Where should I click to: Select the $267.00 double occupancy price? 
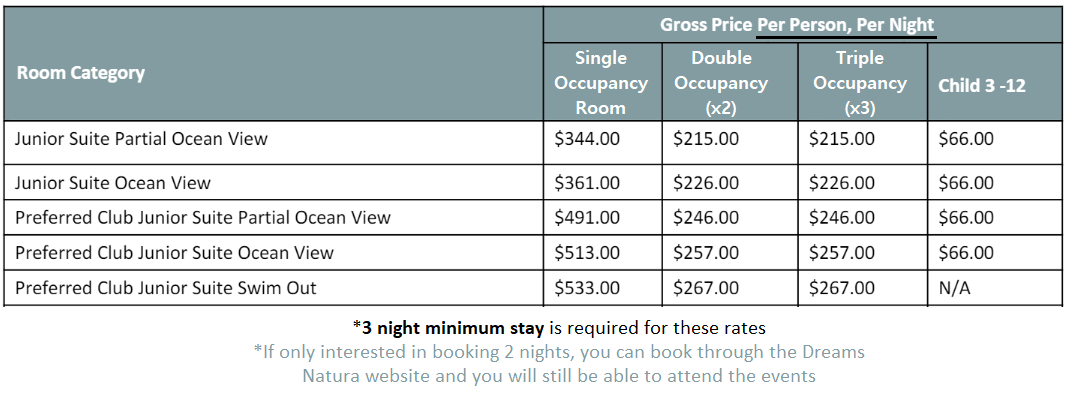[x=706, y=288]
